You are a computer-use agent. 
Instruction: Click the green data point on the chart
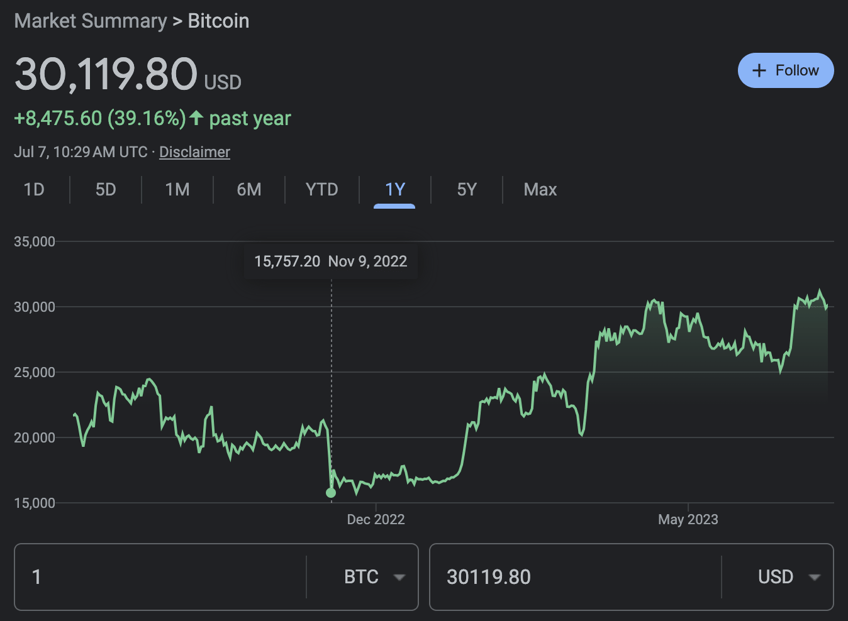click(x=331, y=493)
